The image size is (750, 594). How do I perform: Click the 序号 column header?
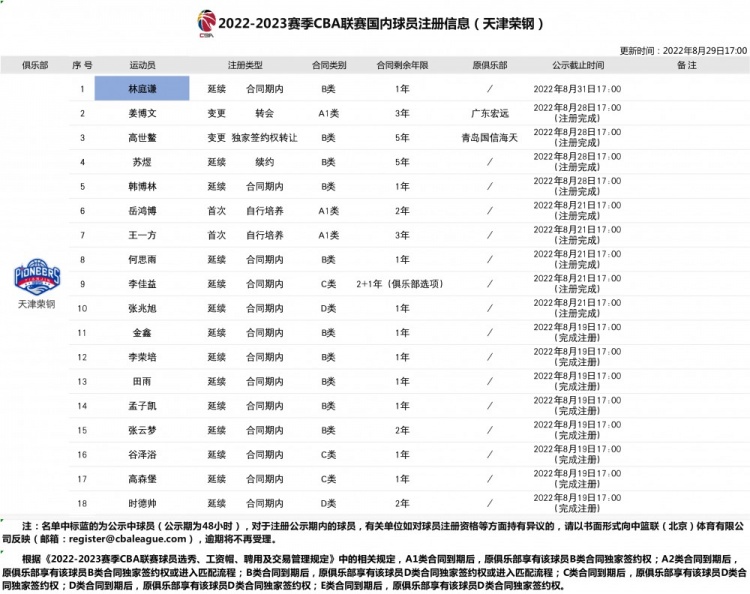[x=82, y=65]
